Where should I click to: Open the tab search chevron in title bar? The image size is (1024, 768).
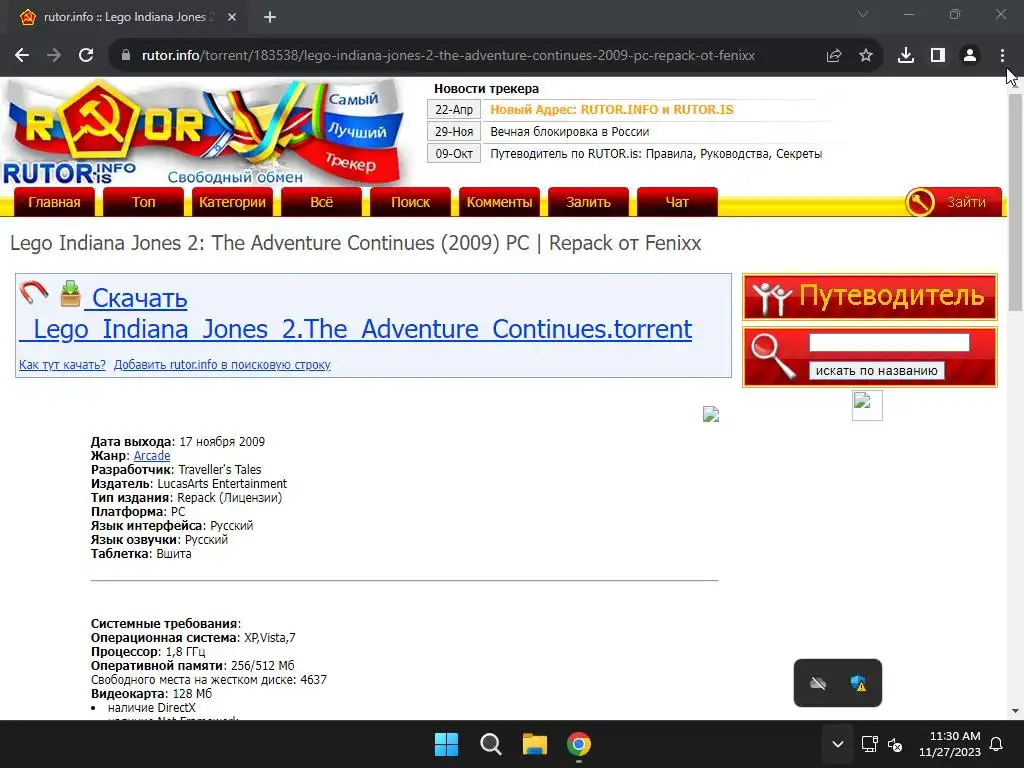tap(863, 14)
